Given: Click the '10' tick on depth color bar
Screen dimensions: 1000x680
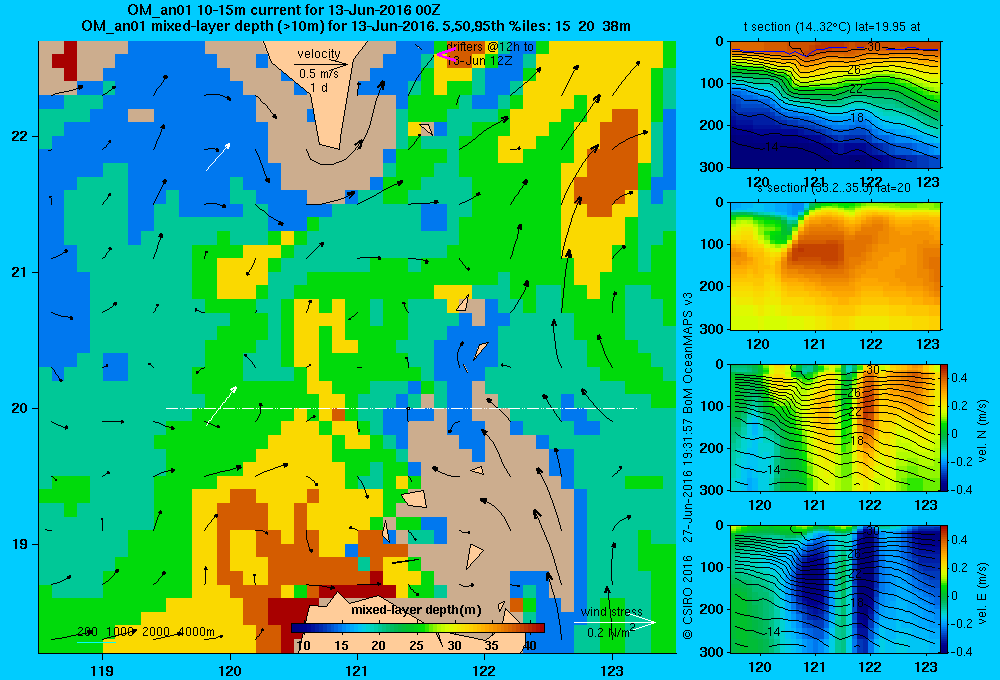Looking at the screenshot, I should (304, 646).
